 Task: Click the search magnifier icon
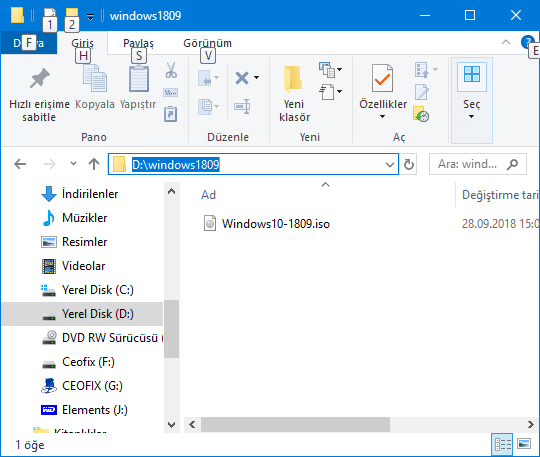[512, 164]
